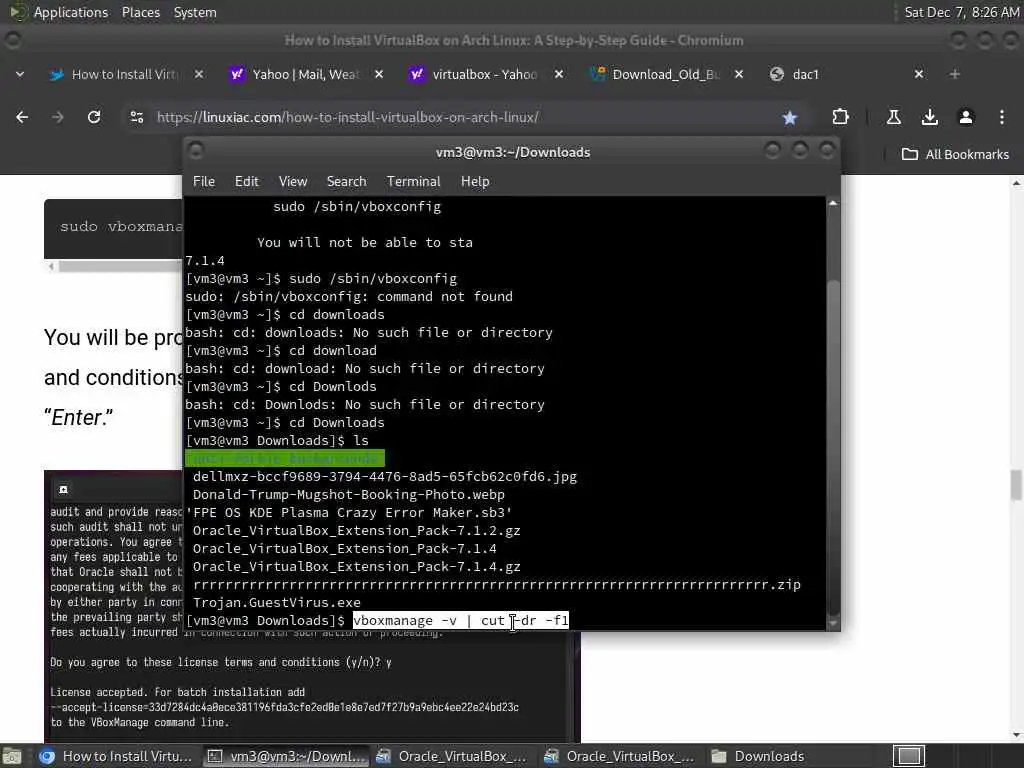The image size is (1024, 768).
Task: Close the Yahoo Mail tab
Action: coord(379,74)
